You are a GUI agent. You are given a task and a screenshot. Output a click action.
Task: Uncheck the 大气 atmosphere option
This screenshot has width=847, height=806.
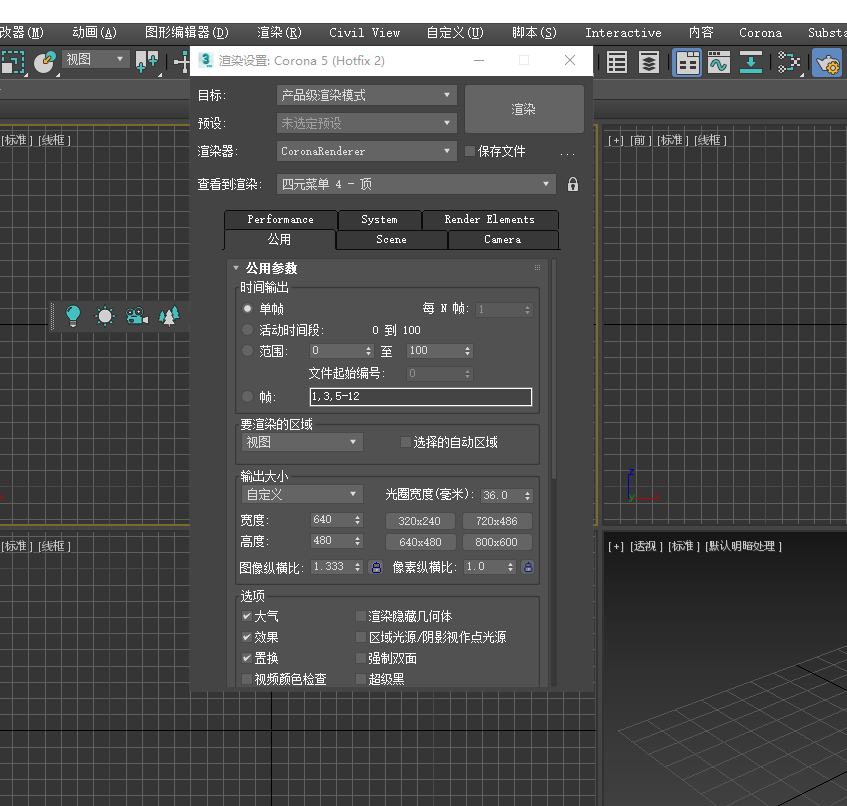pyautogui.click(x=247, y=616)
